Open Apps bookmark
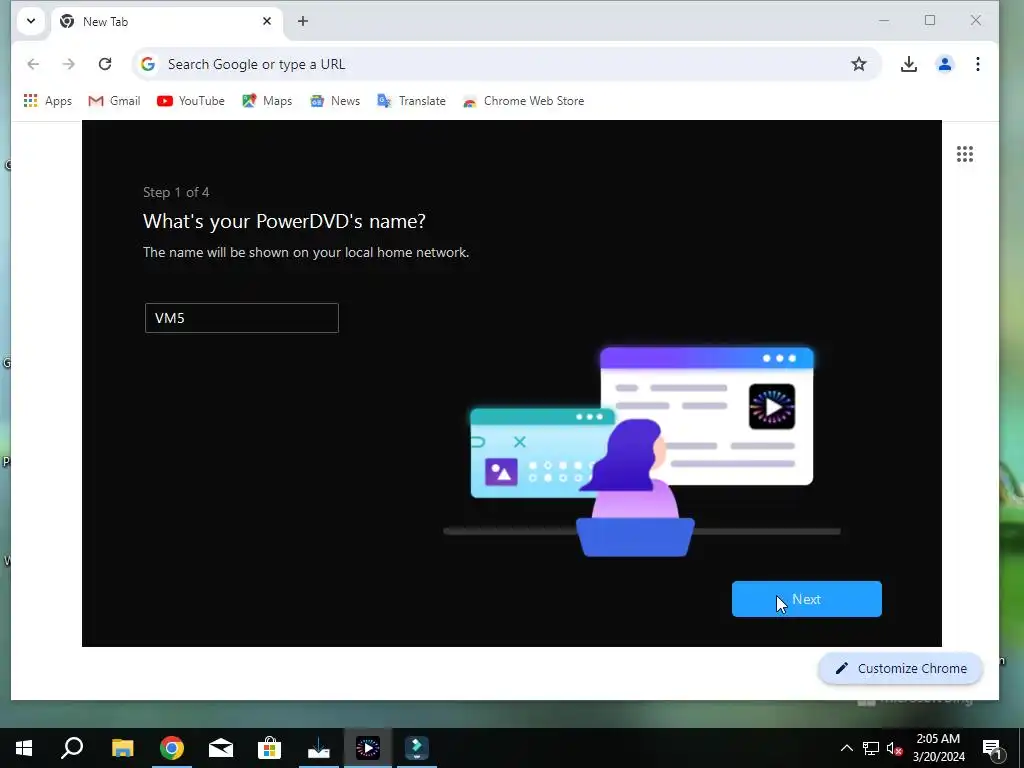The width and height of the screenshot is (1024, 768). (48, 101)
